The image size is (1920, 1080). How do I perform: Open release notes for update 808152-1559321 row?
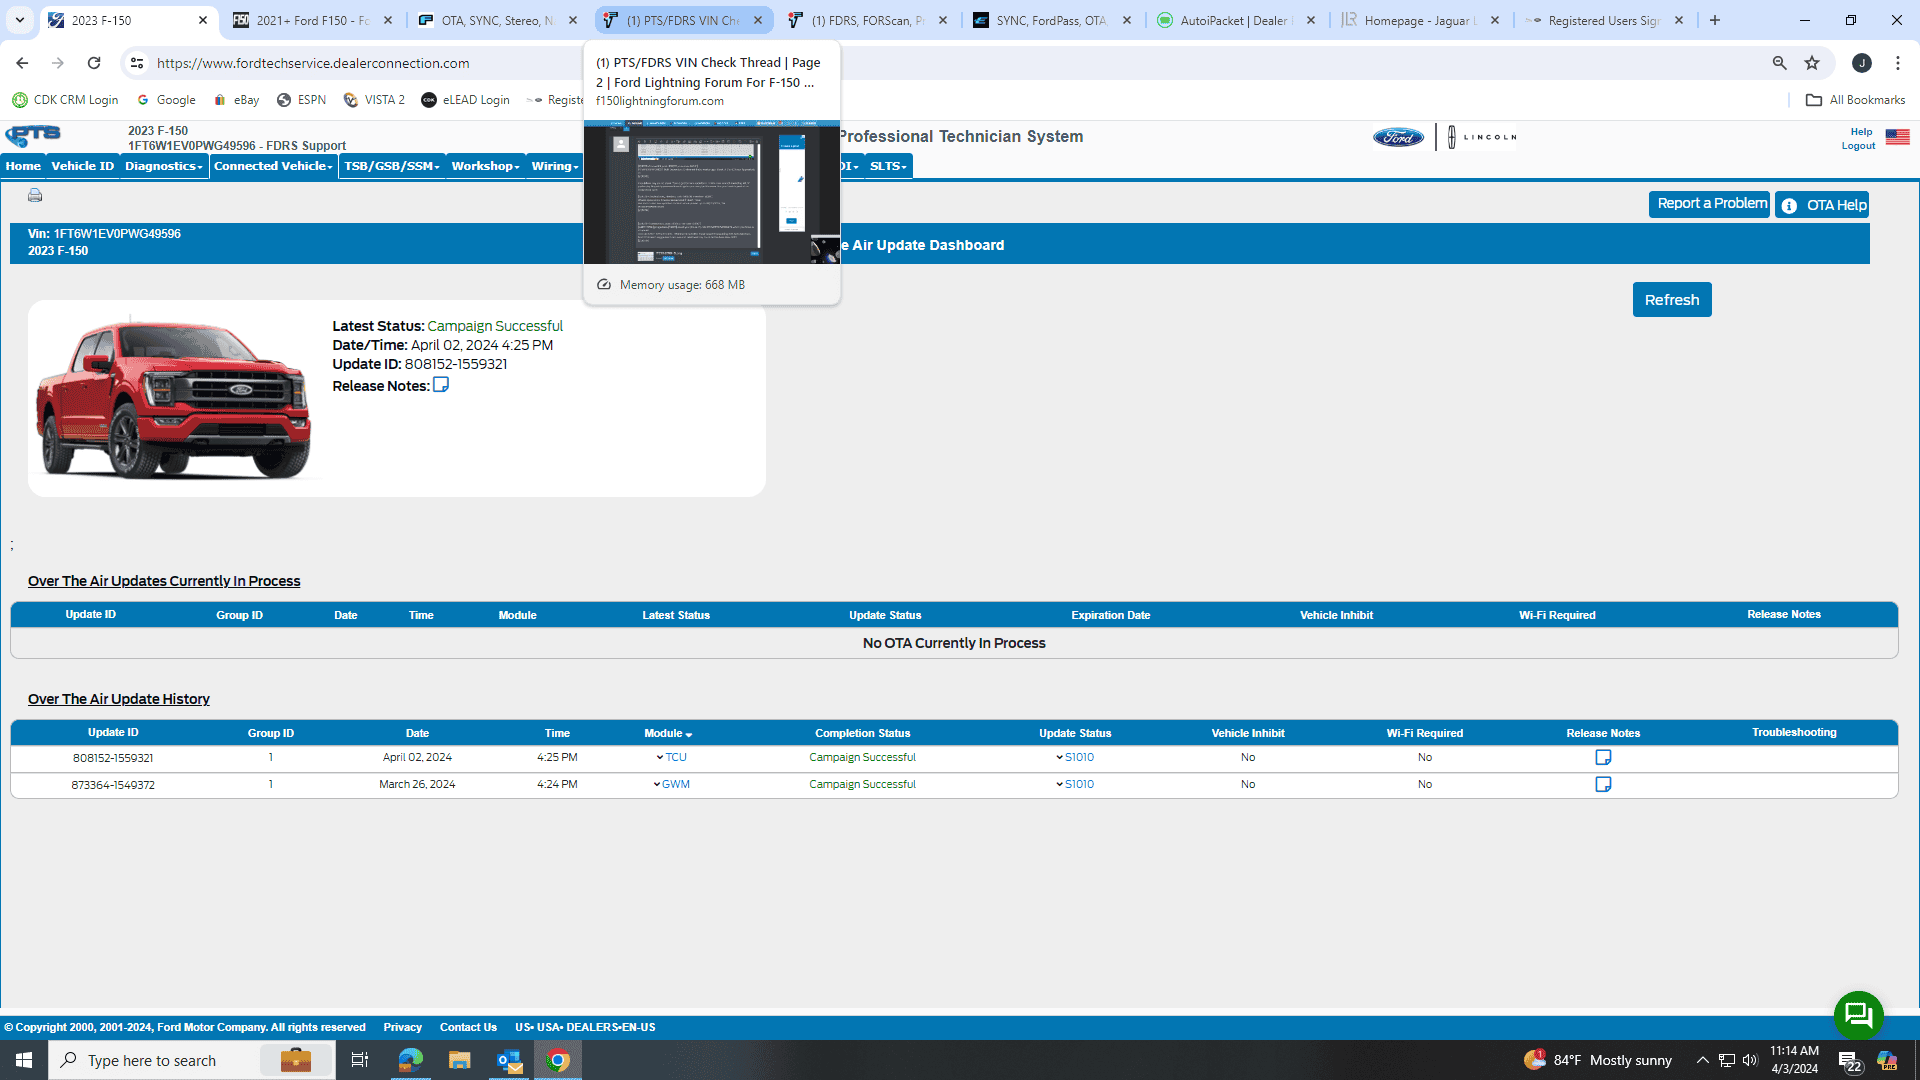pyautogui.click(x=1603, y=758)
